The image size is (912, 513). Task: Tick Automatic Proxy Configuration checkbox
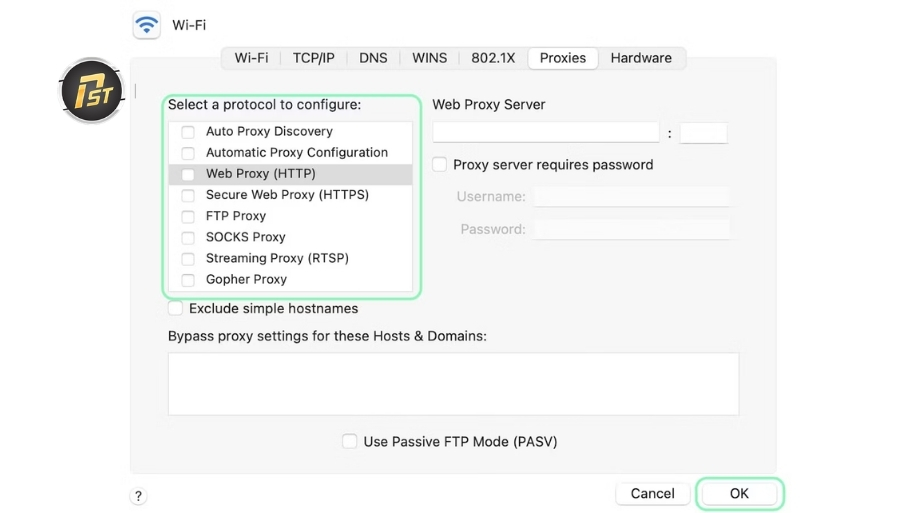pyautogui.click(x=188, y=153)
